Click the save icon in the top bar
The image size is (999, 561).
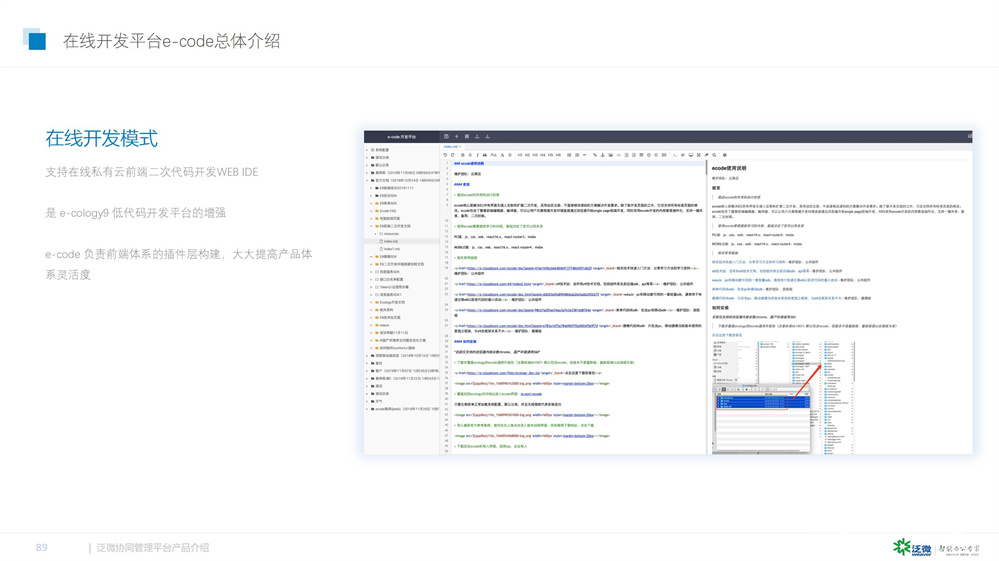447,136
